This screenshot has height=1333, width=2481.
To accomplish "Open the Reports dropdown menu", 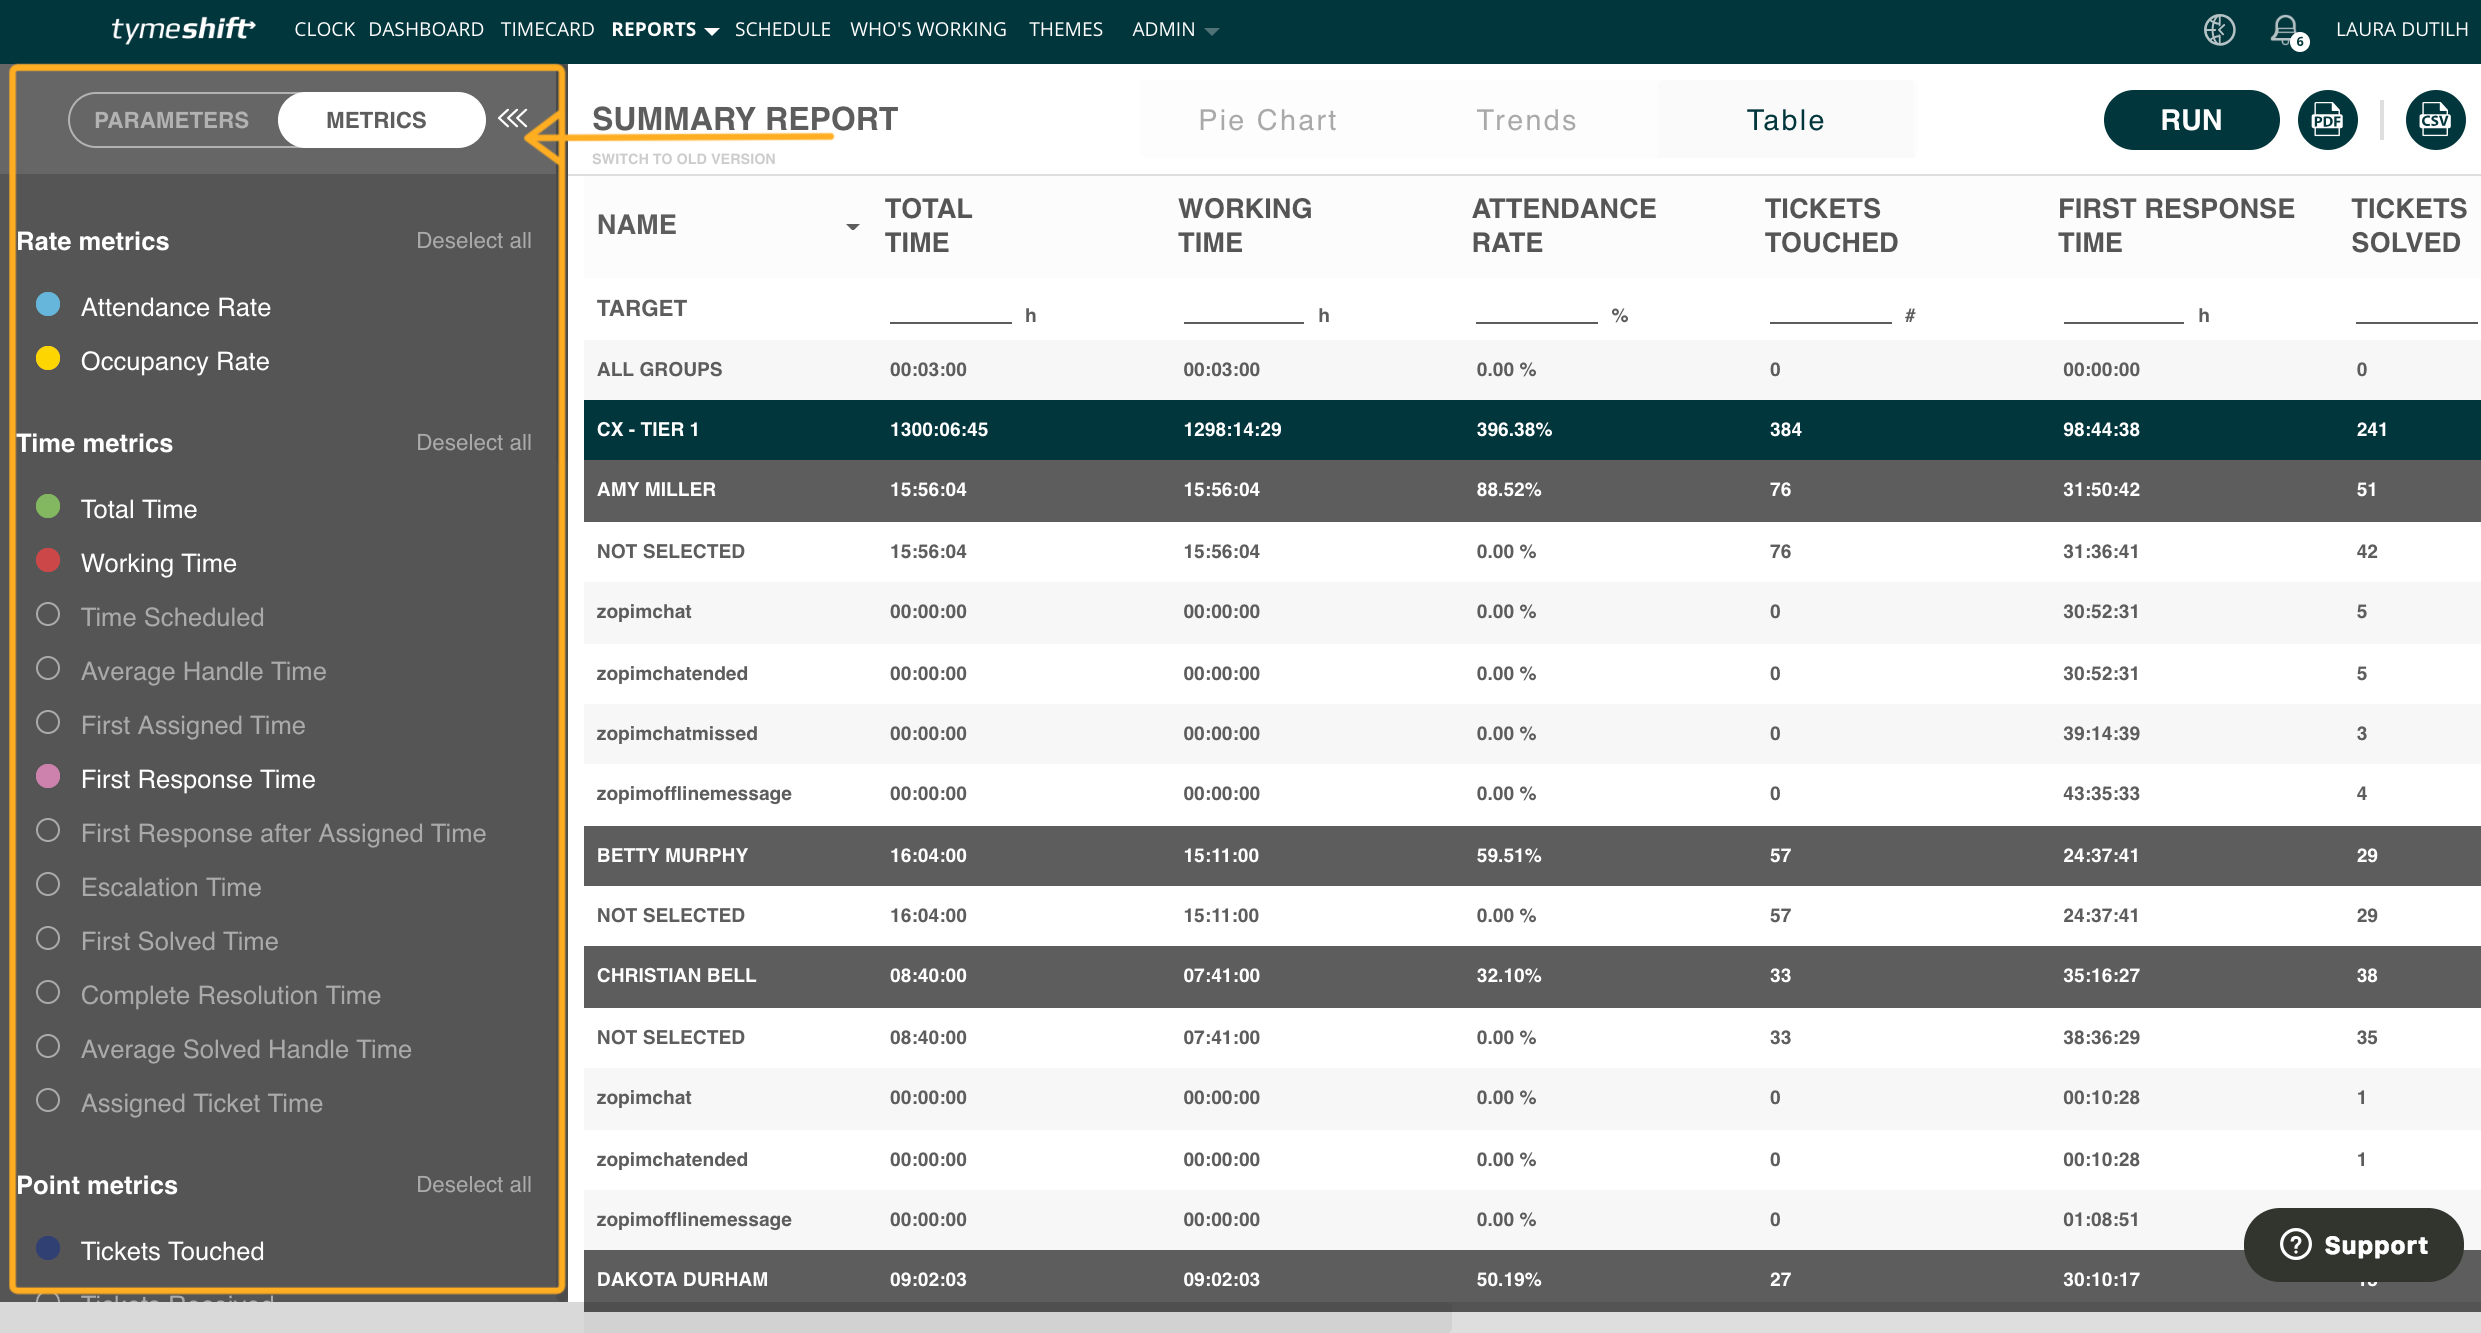I will click(x=665, y=30).
